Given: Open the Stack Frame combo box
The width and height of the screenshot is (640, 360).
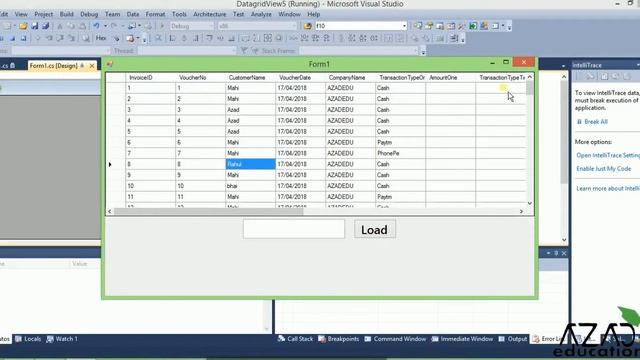Looking at the screenshot, I should [x=359, y=51].
